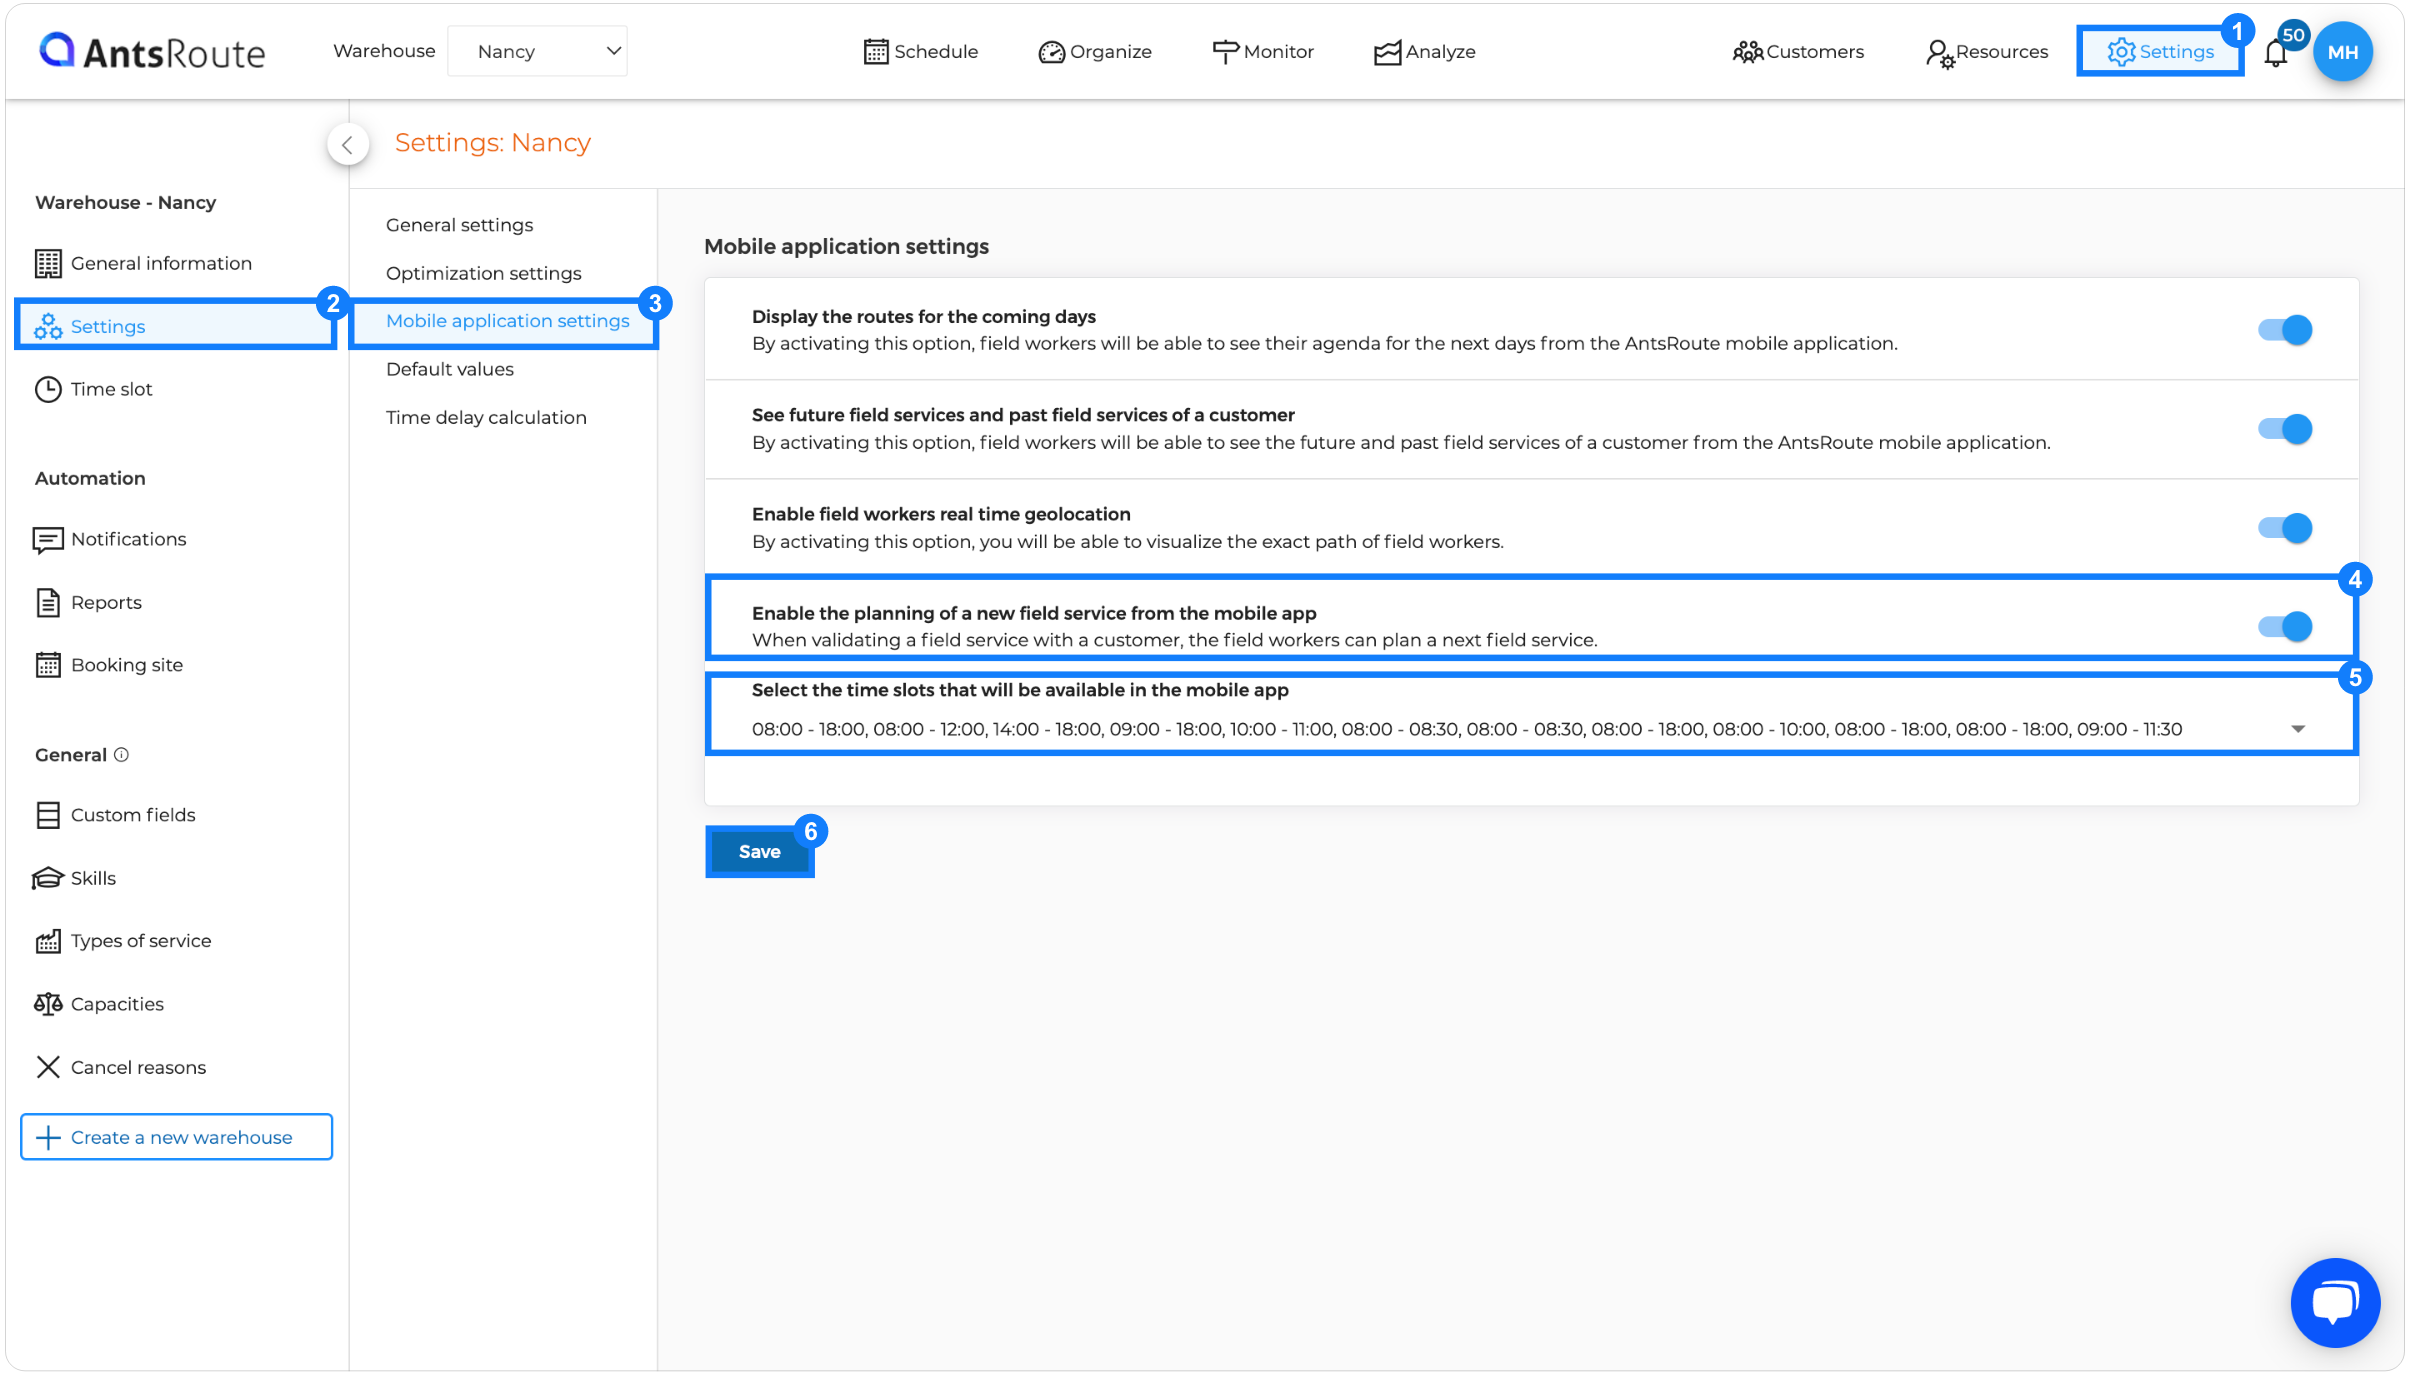2409x1374 pixels.
Task: Open the Schedule menu
Action: (936, 51)
